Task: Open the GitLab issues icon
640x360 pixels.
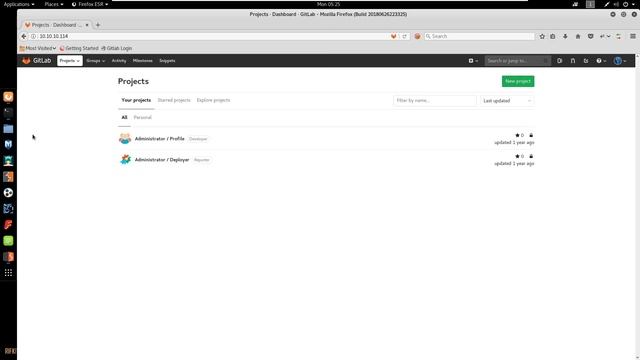Action: coord(560,61)
